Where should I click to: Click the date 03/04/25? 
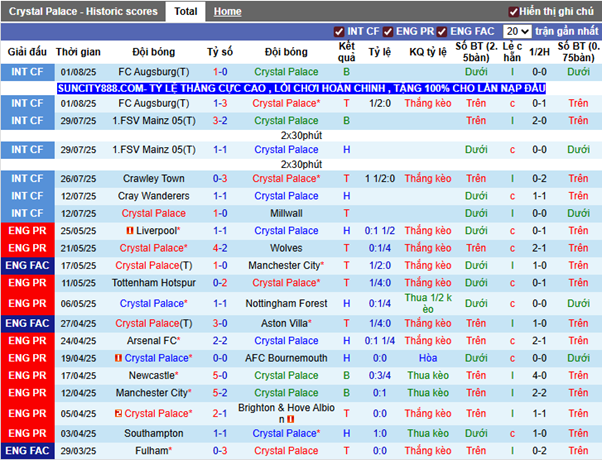(78, 434)
